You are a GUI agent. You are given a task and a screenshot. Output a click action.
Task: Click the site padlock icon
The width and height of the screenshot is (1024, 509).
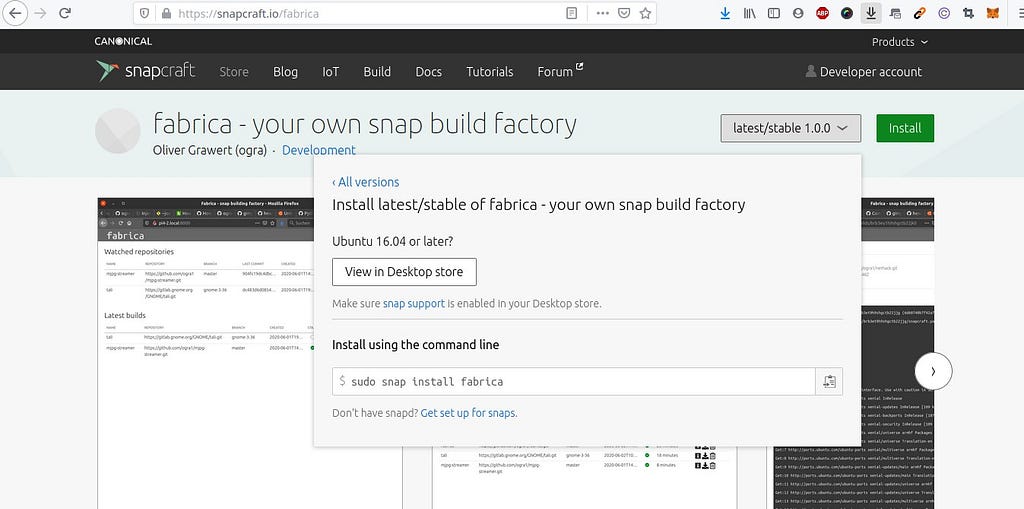165,13
